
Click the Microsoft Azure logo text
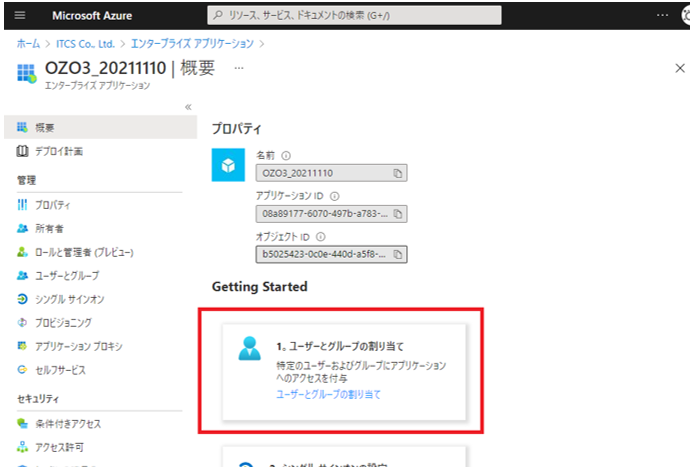click(x=92, y=16)
